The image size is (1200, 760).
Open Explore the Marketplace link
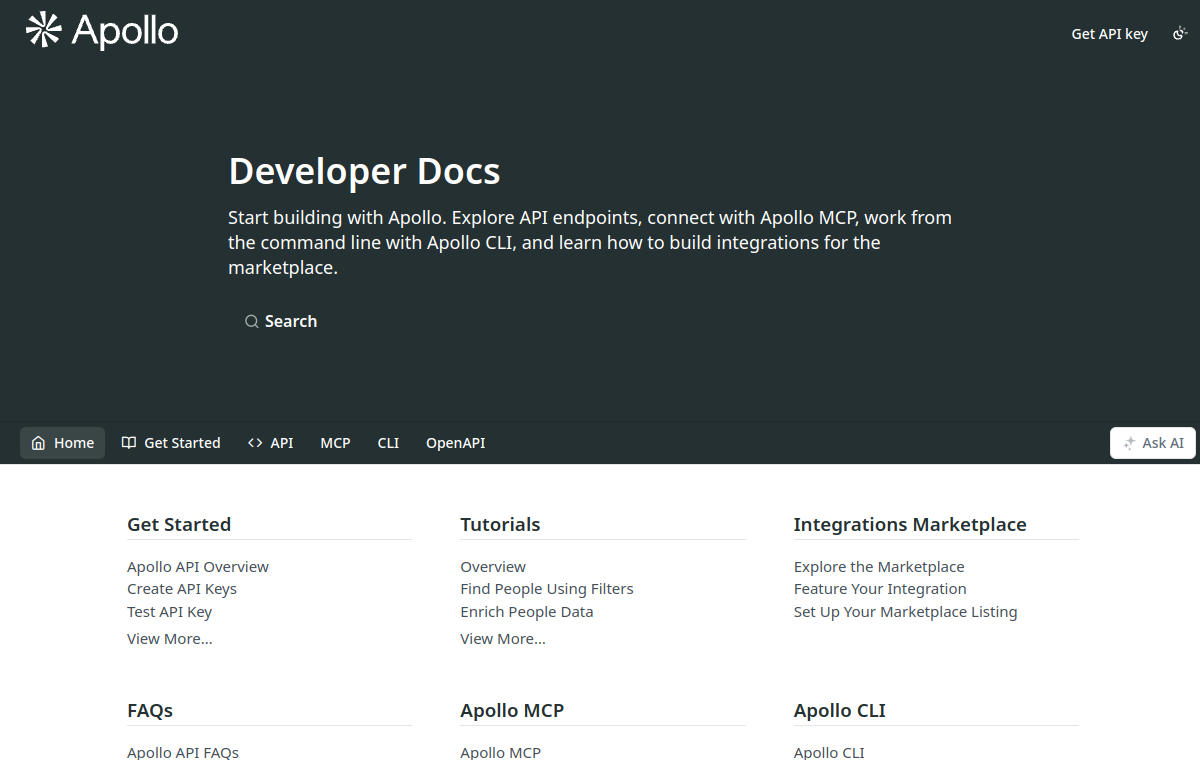pyautogui.click(x=879, y=567)
